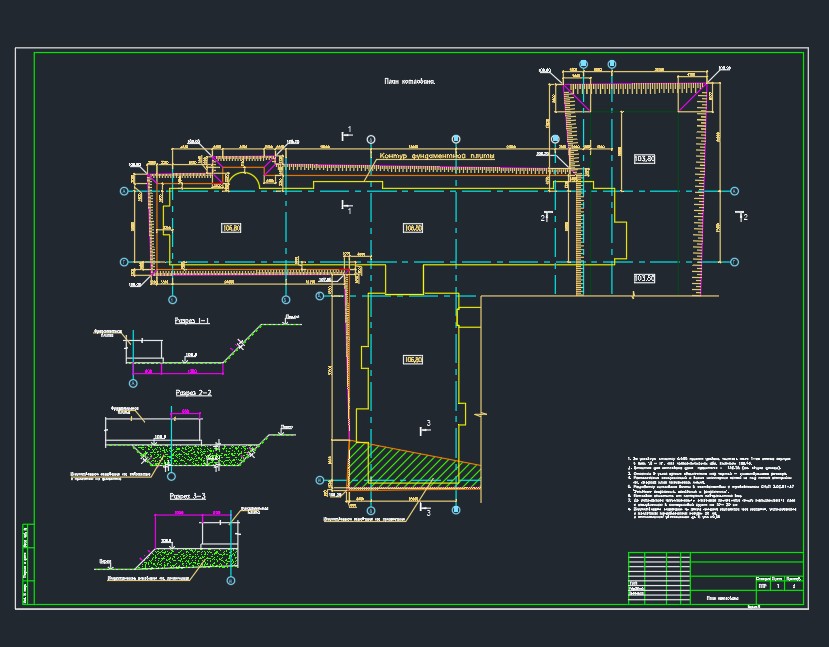
Task: Select the upper 103,80 elevation tag
Action: 644,159
